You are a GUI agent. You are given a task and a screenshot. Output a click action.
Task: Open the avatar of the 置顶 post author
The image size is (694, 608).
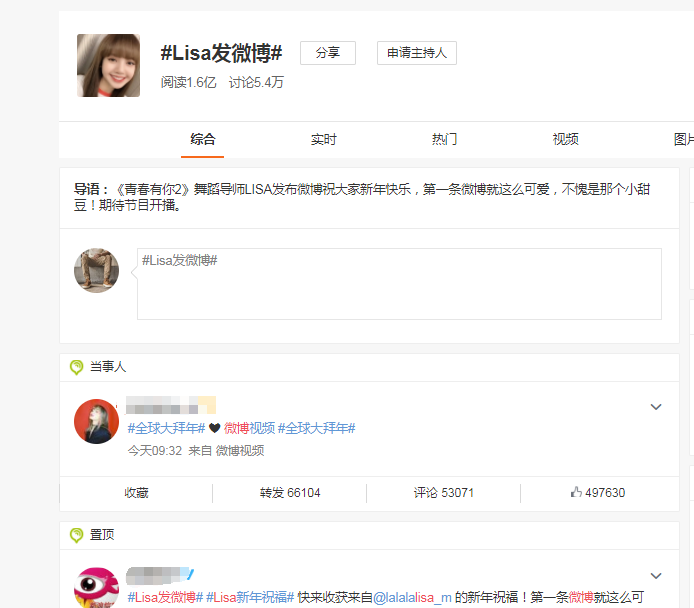96,589
